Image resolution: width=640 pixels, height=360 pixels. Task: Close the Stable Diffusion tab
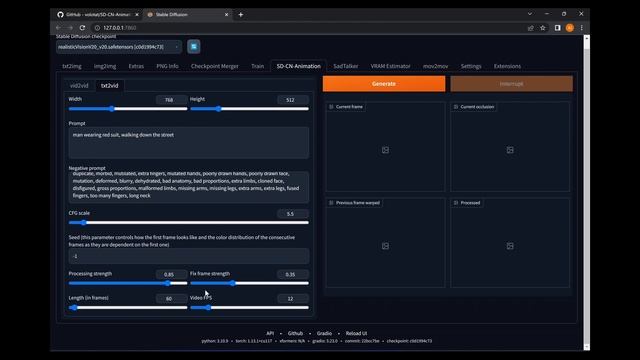click(227, 15)
